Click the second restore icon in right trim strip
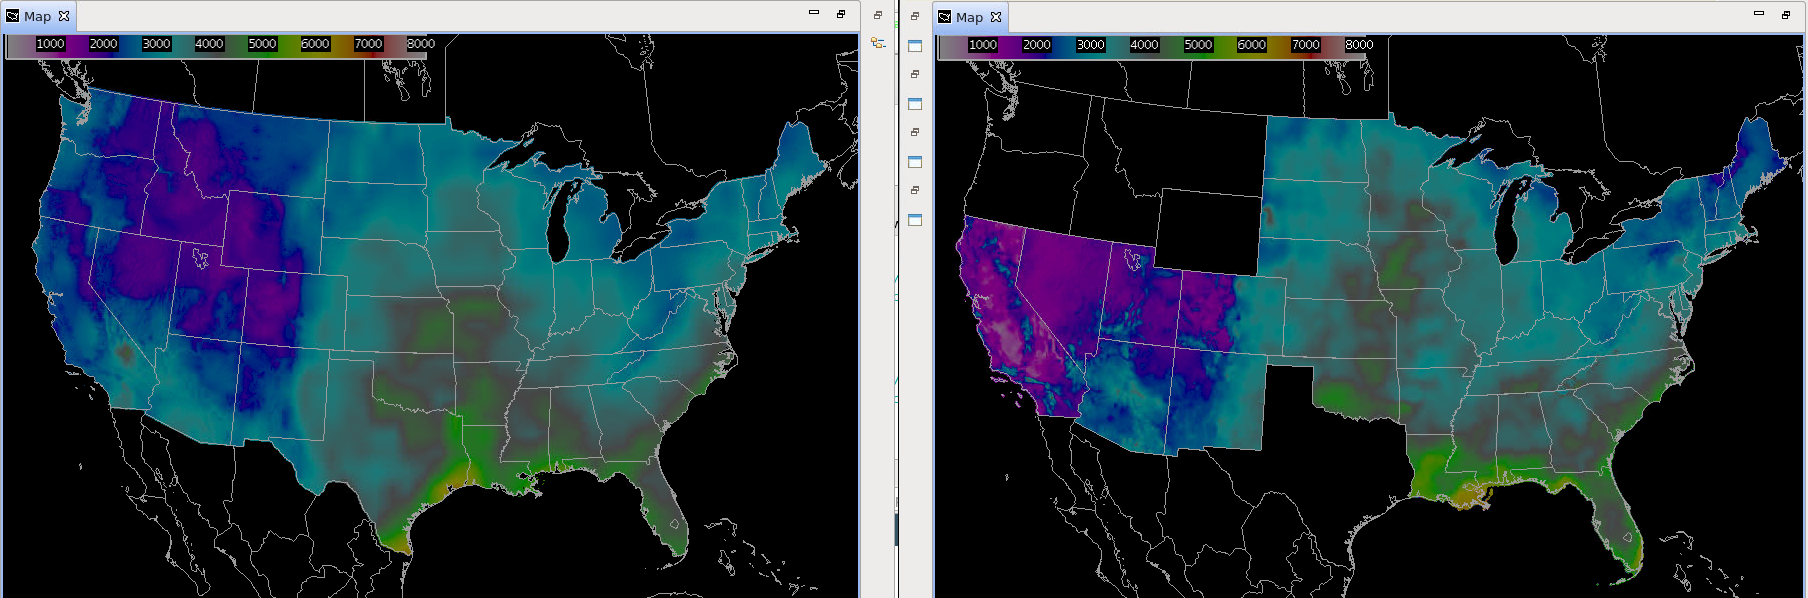This screenshot has height=598, width=1808. (915, 74)
